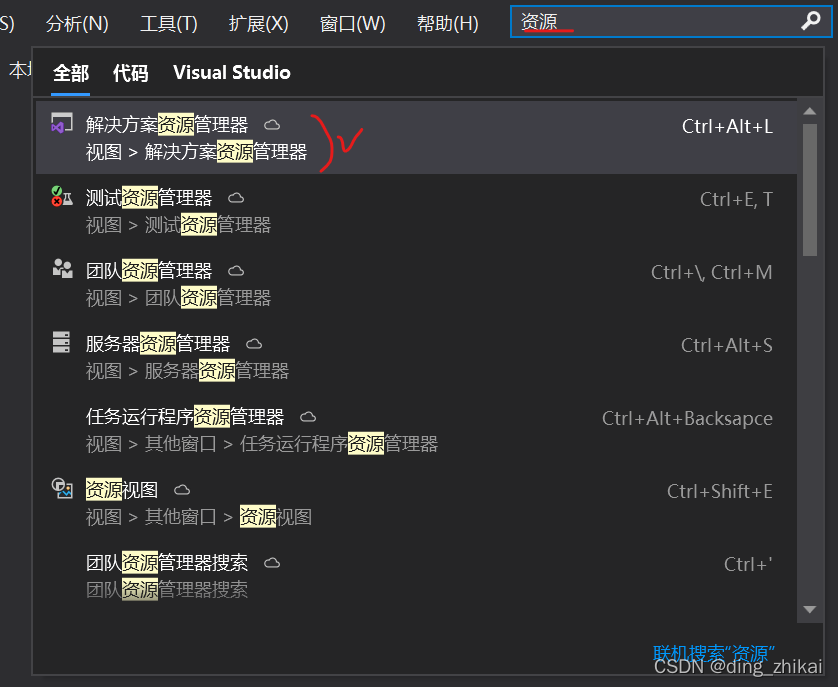This screenshot has height=687, width=838.
Task: Click scrollbar down arrow in results
Action: pos(810,609)
